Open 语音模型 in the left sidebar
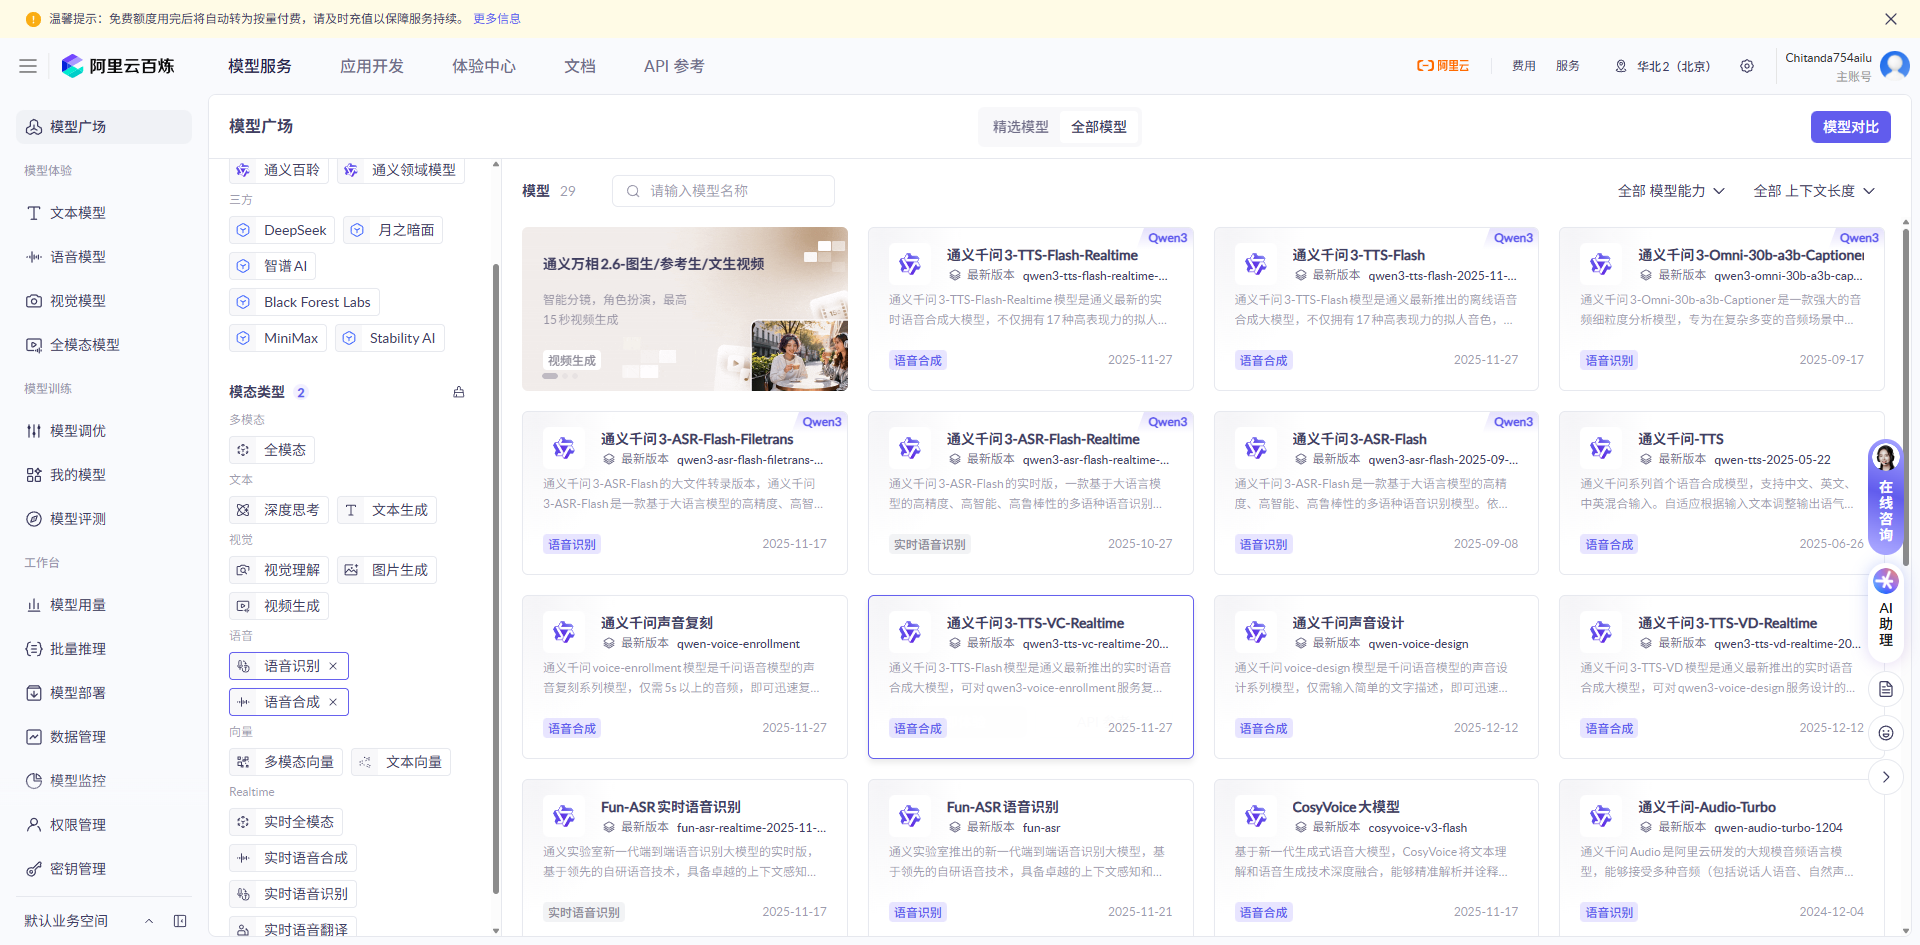Image resolution: width=1920 pixels, height=945 pixels. 104,257
